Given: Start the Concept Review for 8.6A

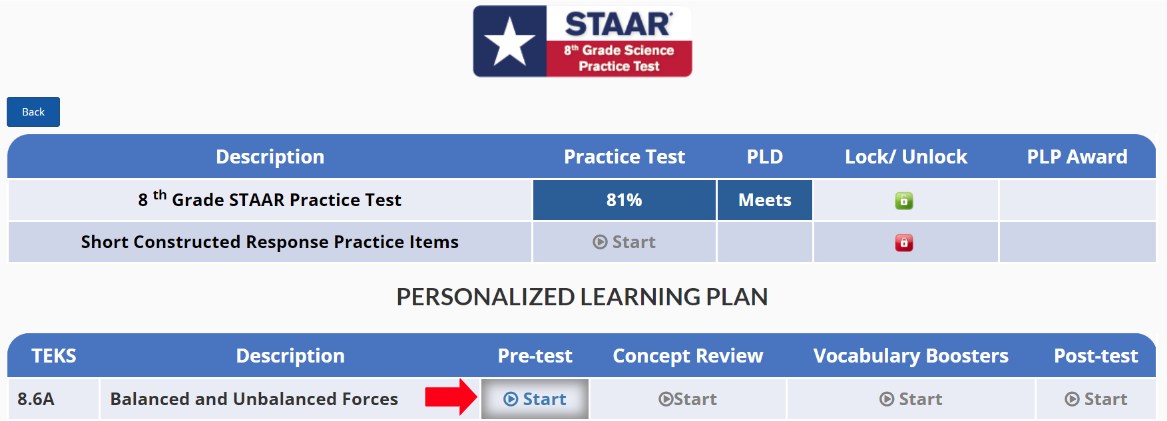Looking at the screenshot, I should [687, 399].
